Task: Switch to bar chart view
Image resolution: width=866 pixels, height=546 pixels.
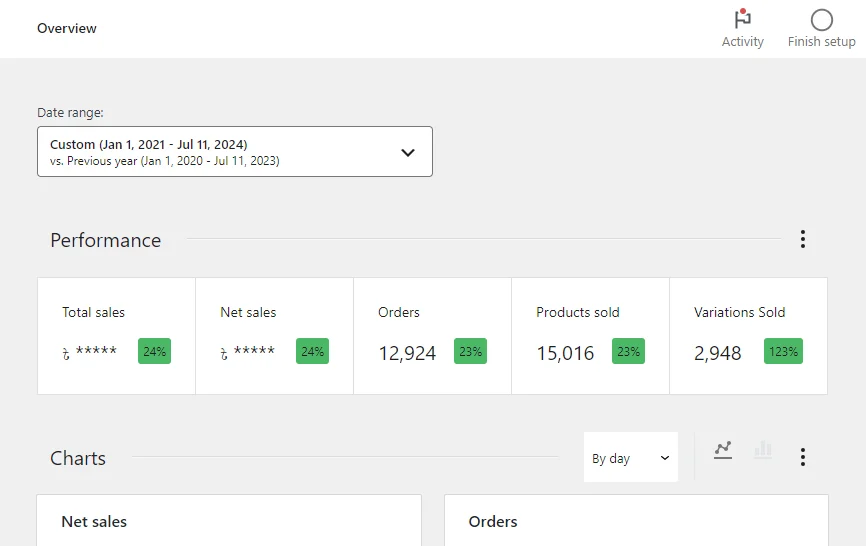Action: [x=763, y=450]
